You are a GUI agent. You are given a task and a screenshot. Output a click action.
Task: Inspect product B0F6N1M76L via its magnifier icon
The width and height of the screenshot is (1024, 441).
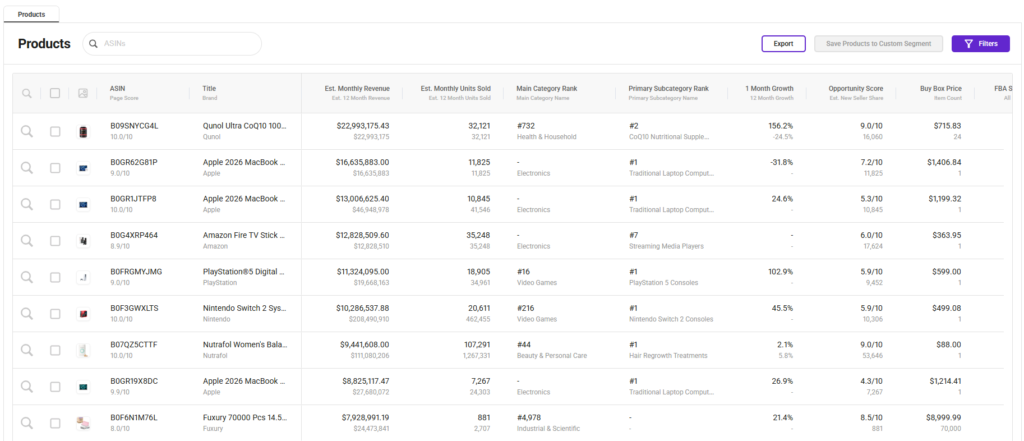point(27,423)
